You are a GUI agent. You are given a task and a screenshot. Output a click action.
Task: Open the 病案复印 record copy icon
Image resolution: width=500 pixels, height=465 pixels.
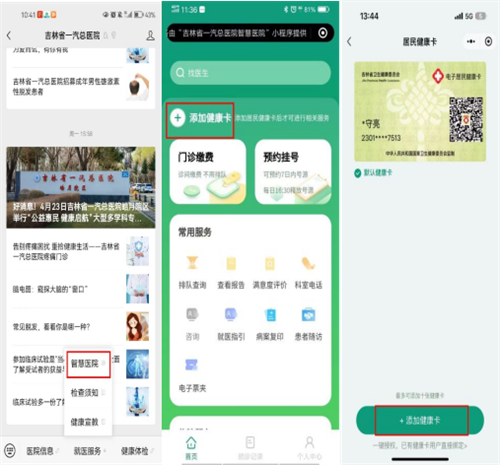coord(270,315)
